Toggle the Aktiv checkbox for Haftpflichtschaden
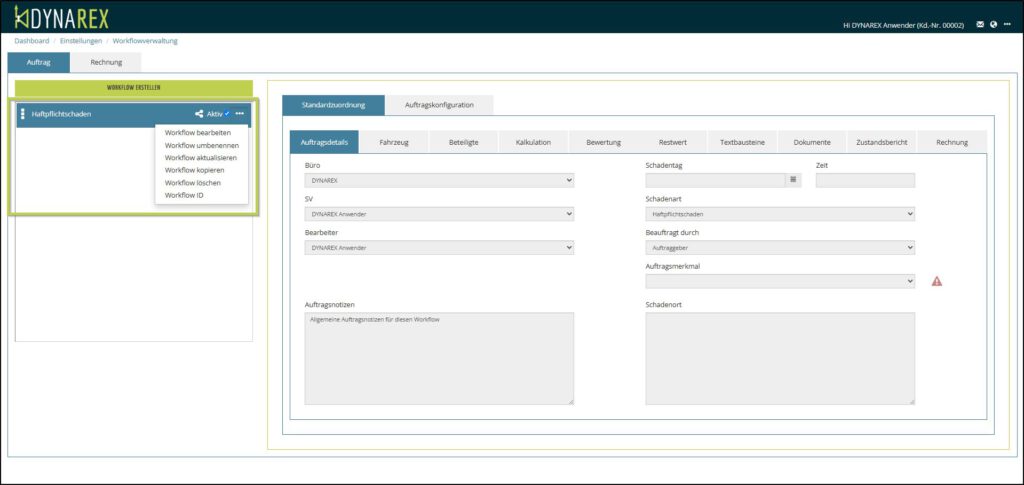The image size is (1024, 485). tap(228, 114)
